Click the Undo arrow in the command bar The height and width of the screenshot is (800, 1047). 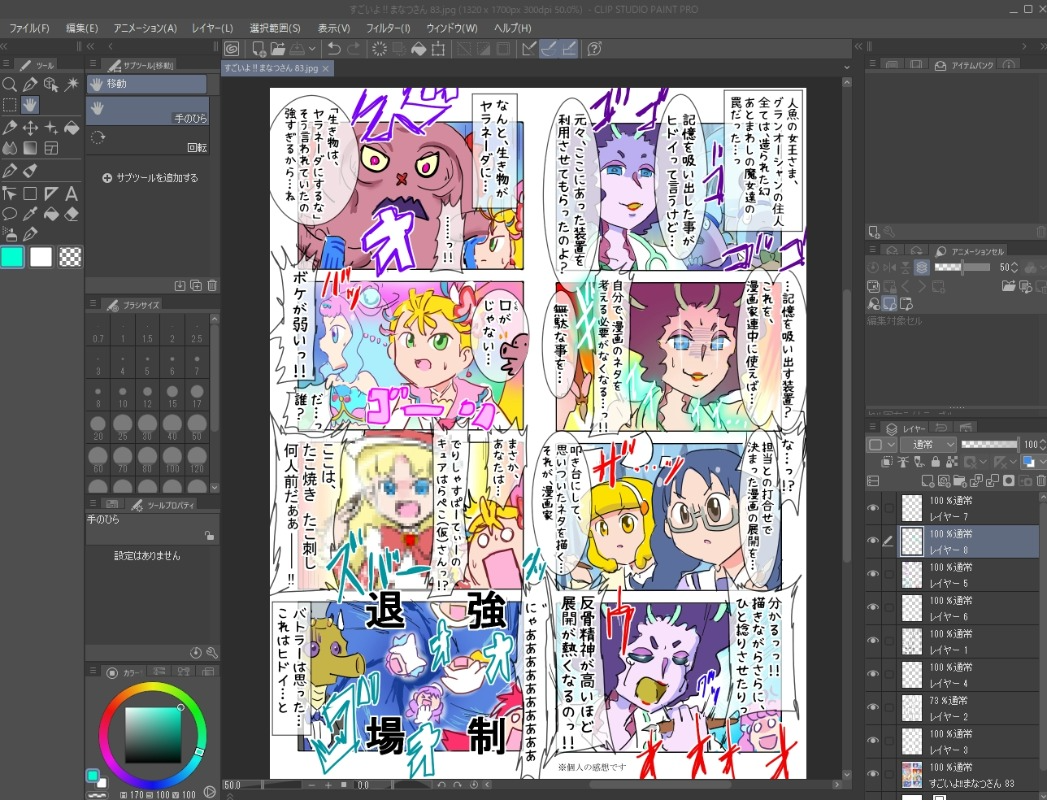tap(333, 48)
